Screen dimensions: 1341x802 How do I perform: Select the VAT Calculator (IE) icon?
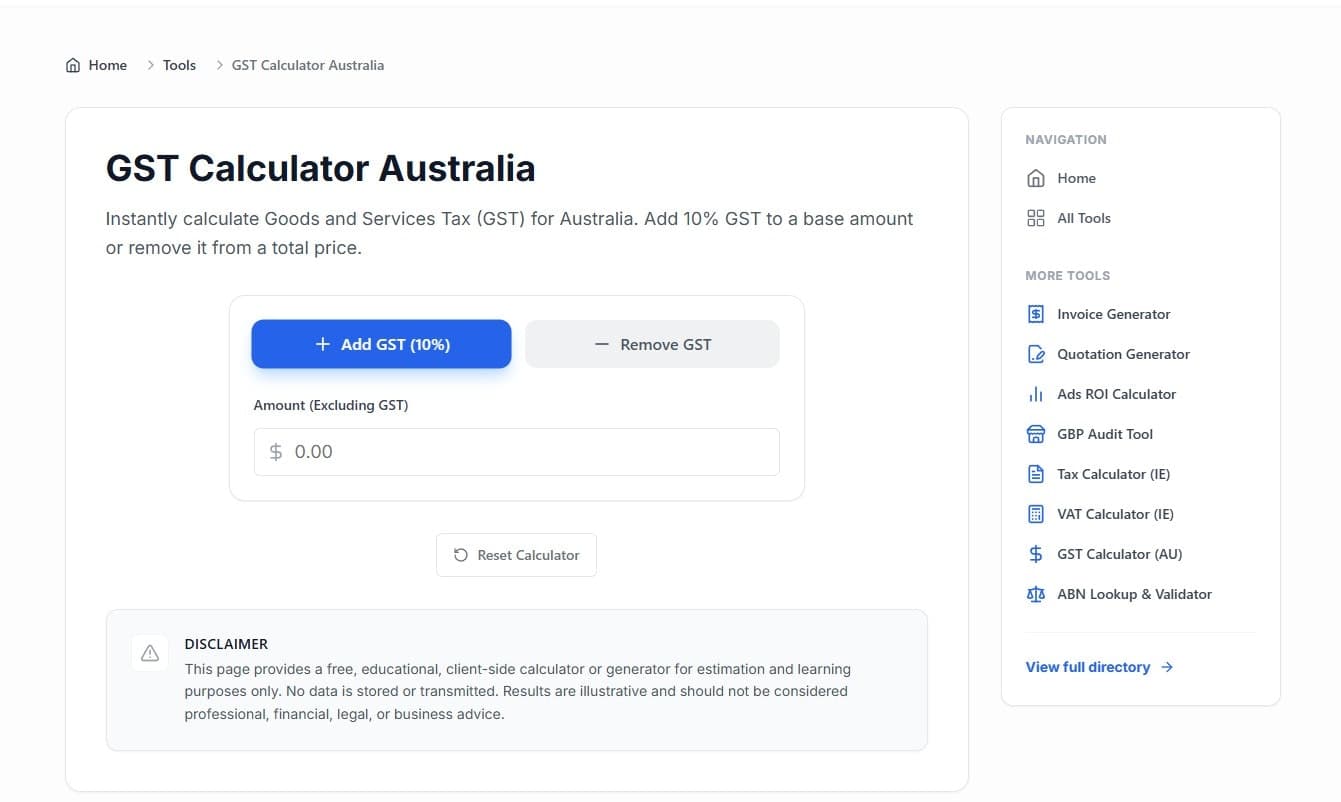point(1035,513)
